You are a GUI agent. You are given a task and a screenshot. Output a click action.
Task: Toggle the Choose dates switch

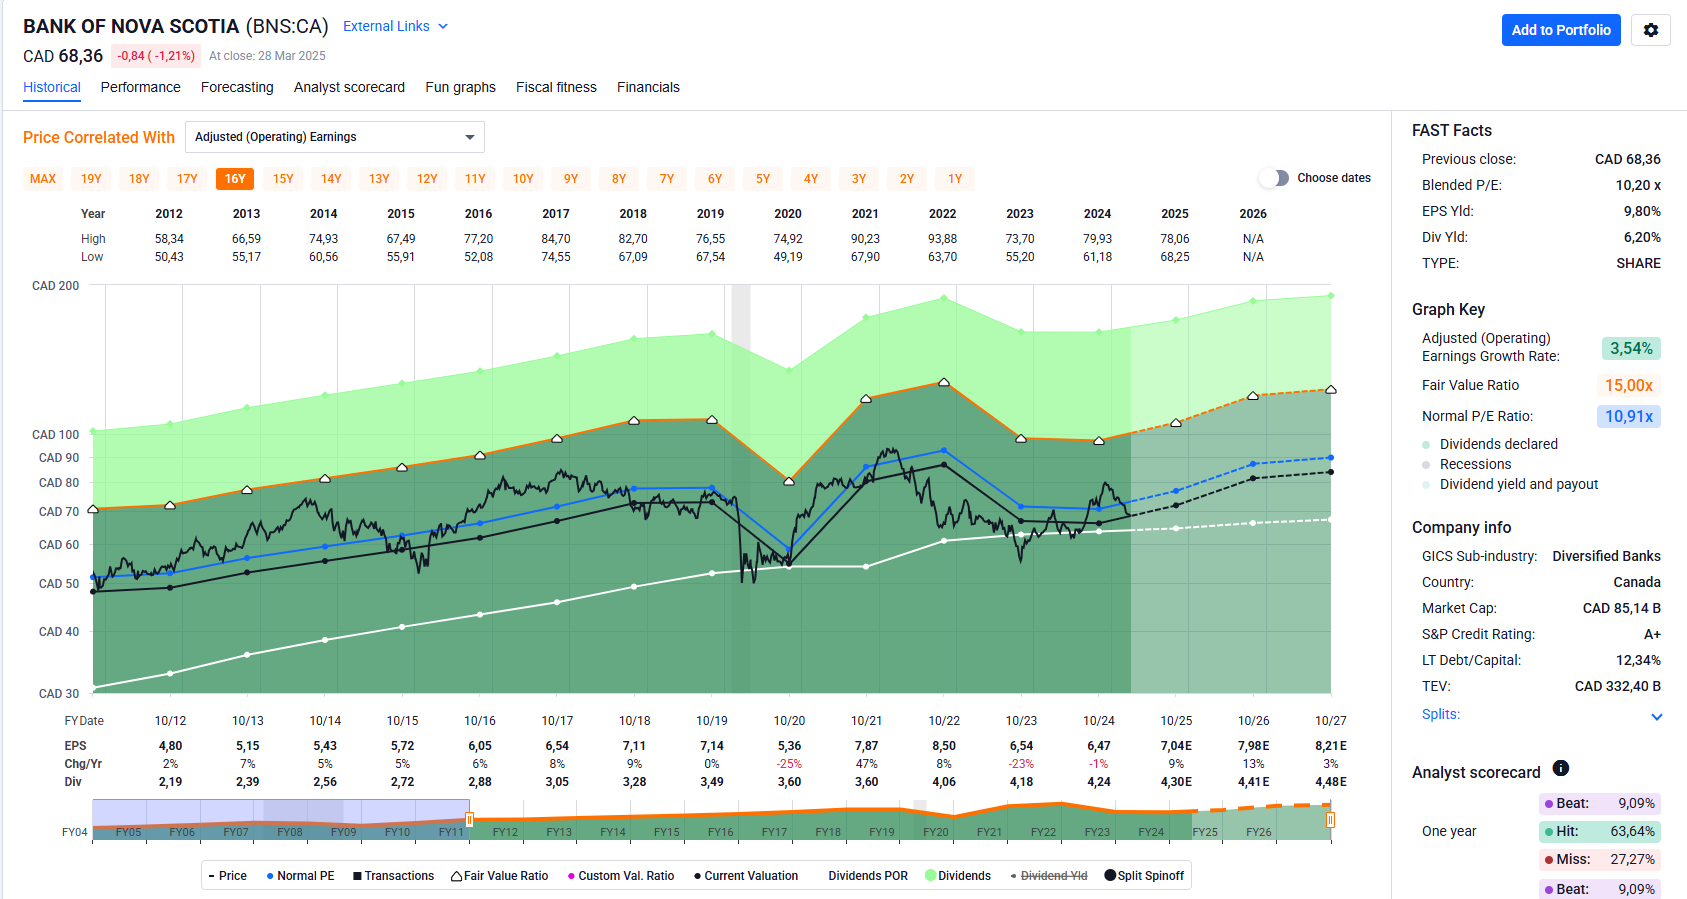(1274, 178)
